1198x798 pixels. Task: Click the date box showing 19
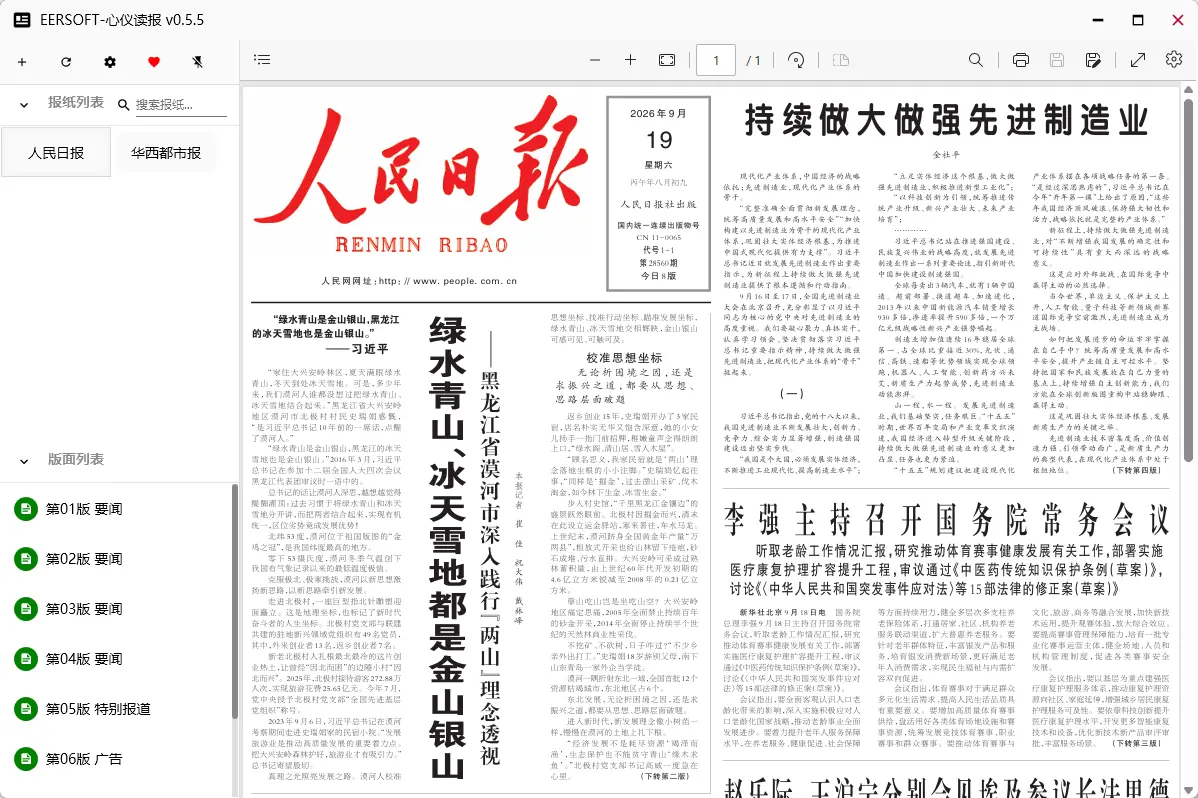[x=659, y=193]
